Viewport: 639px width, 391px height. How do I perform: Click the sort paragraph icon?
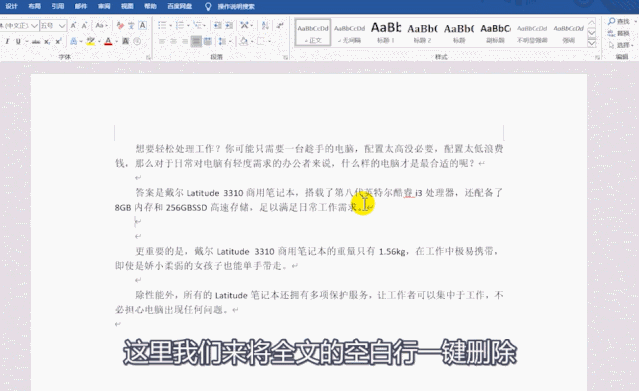[x=265, y=26]
